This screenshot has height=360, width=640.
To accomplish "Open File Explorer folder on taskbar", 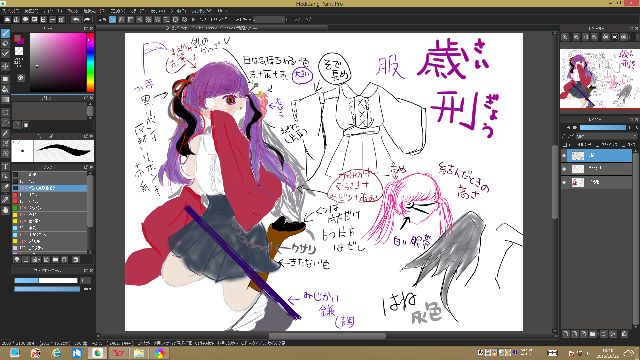I will [139, 353].
